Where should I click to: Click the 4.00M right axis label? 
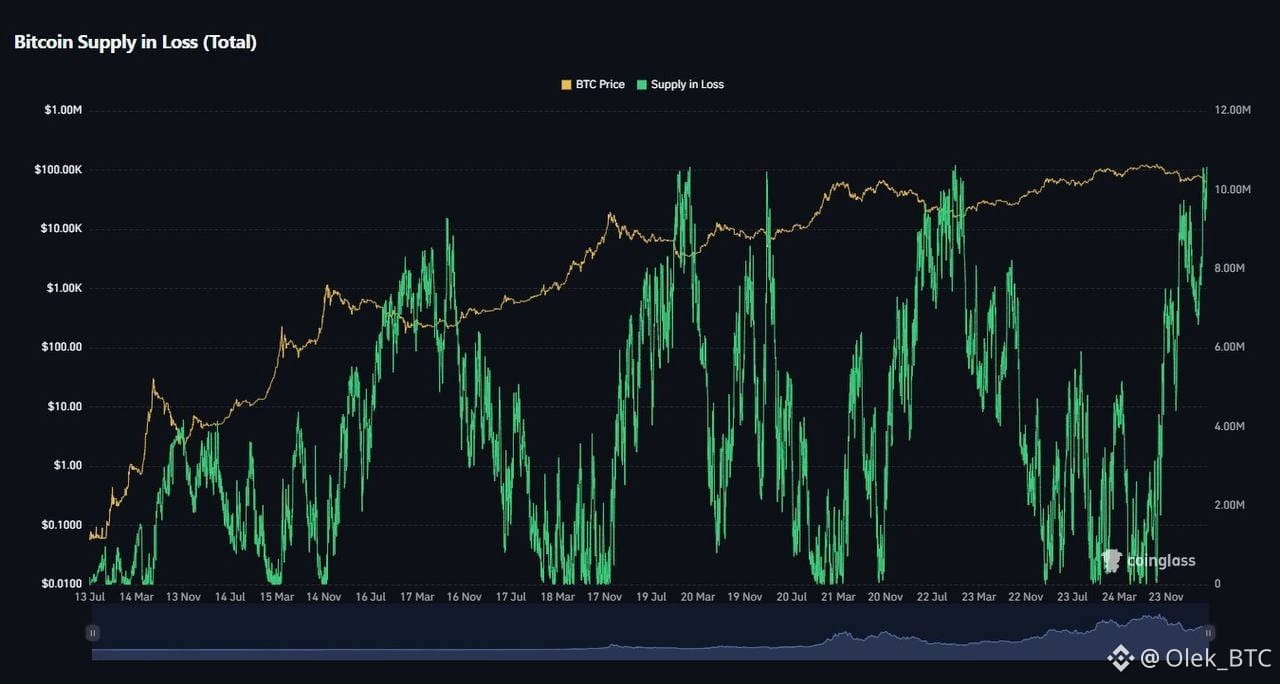tap(1230, 426)
